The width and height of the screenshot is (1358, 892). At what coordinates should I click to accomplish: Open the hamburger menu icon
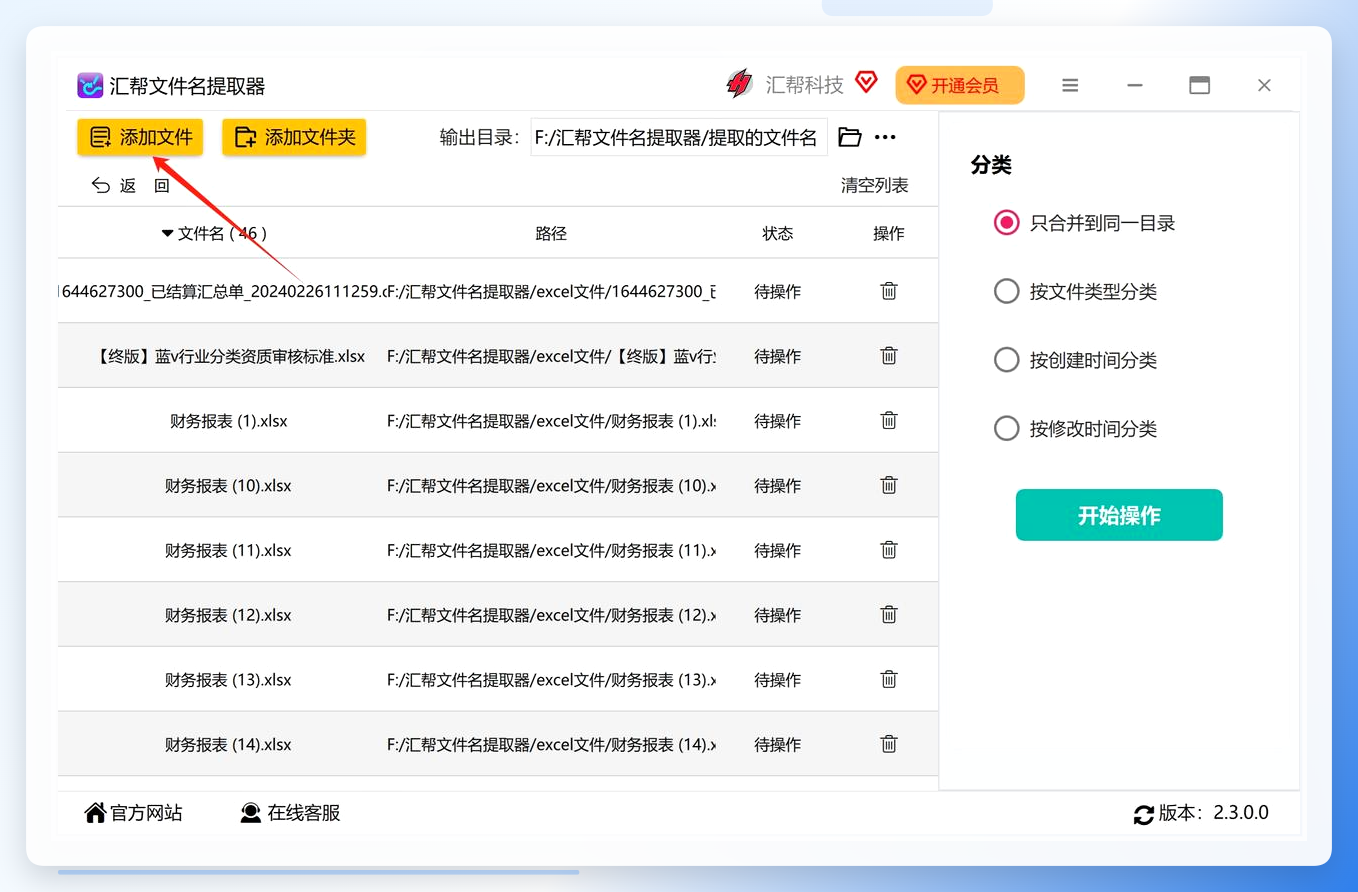point(1070,85)
